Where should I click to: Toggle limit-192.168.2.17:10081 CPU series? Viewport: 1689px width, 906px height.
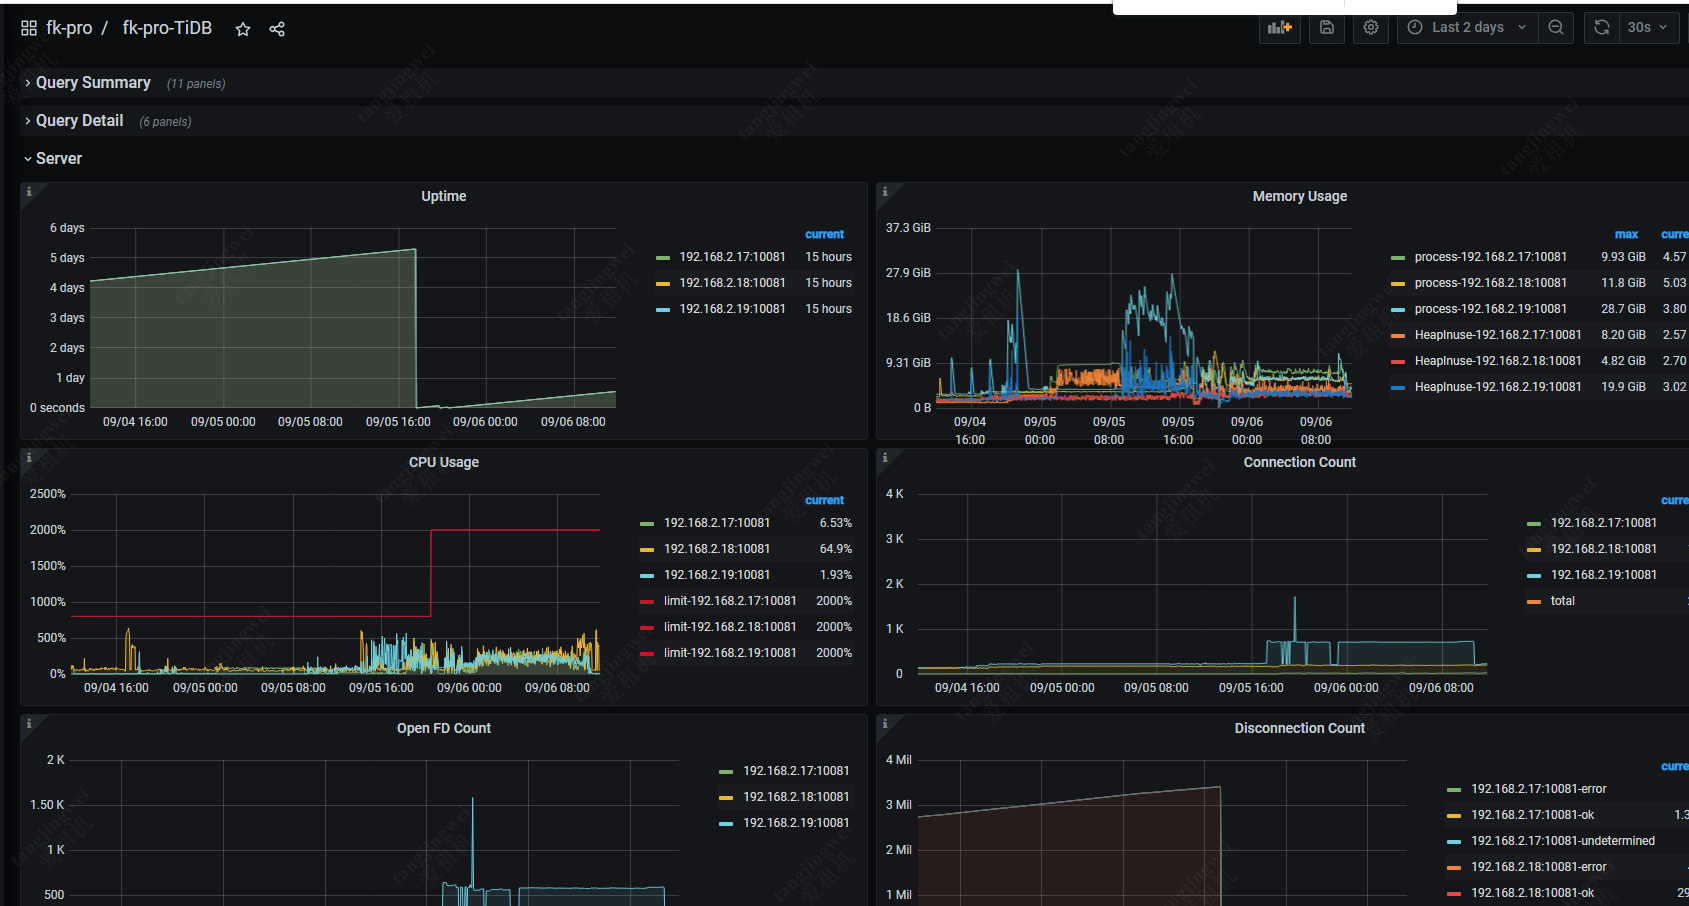pyautogui.click(x=730, y=601)
